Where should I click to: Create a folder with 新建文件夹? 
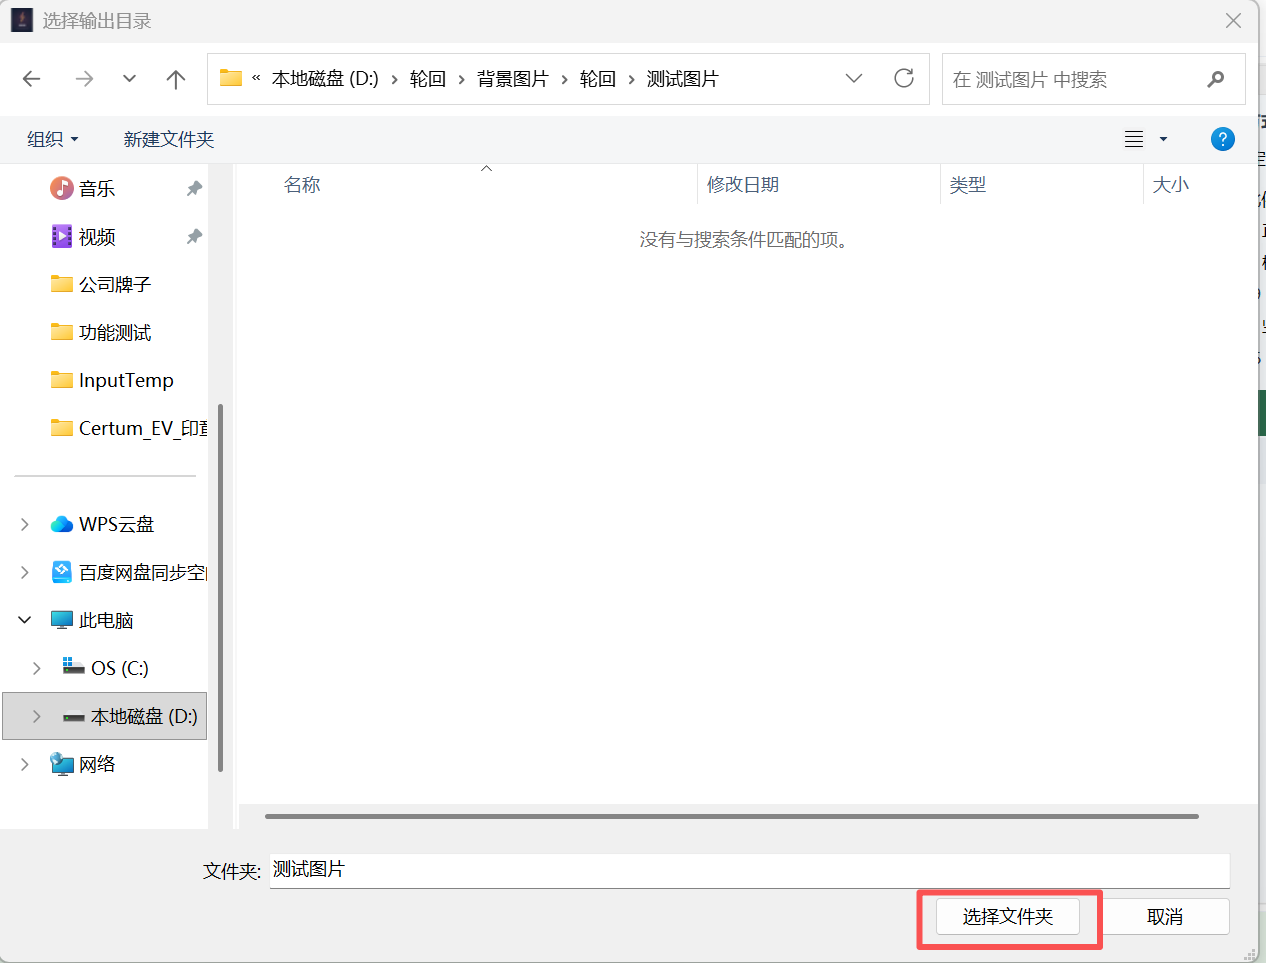[169, 139]
